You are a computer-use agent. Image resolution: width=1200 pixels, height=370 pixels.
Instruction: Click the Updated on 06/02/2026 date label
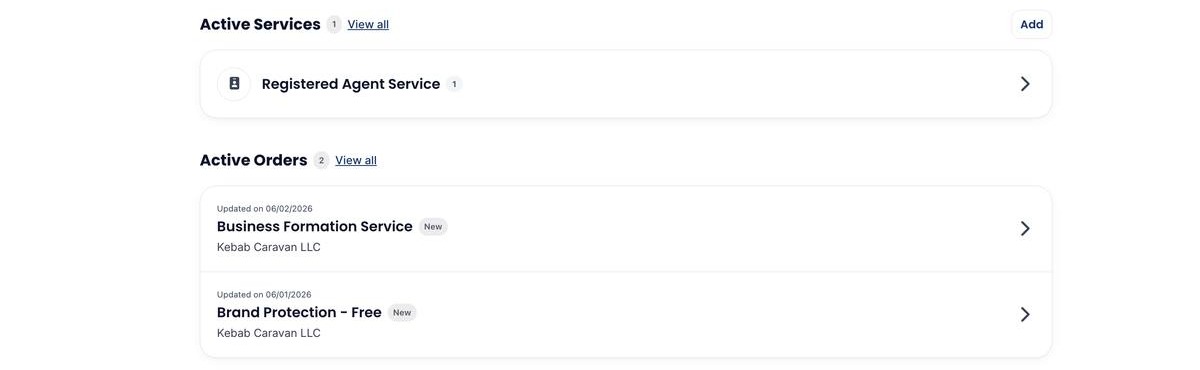coord(265,209)
